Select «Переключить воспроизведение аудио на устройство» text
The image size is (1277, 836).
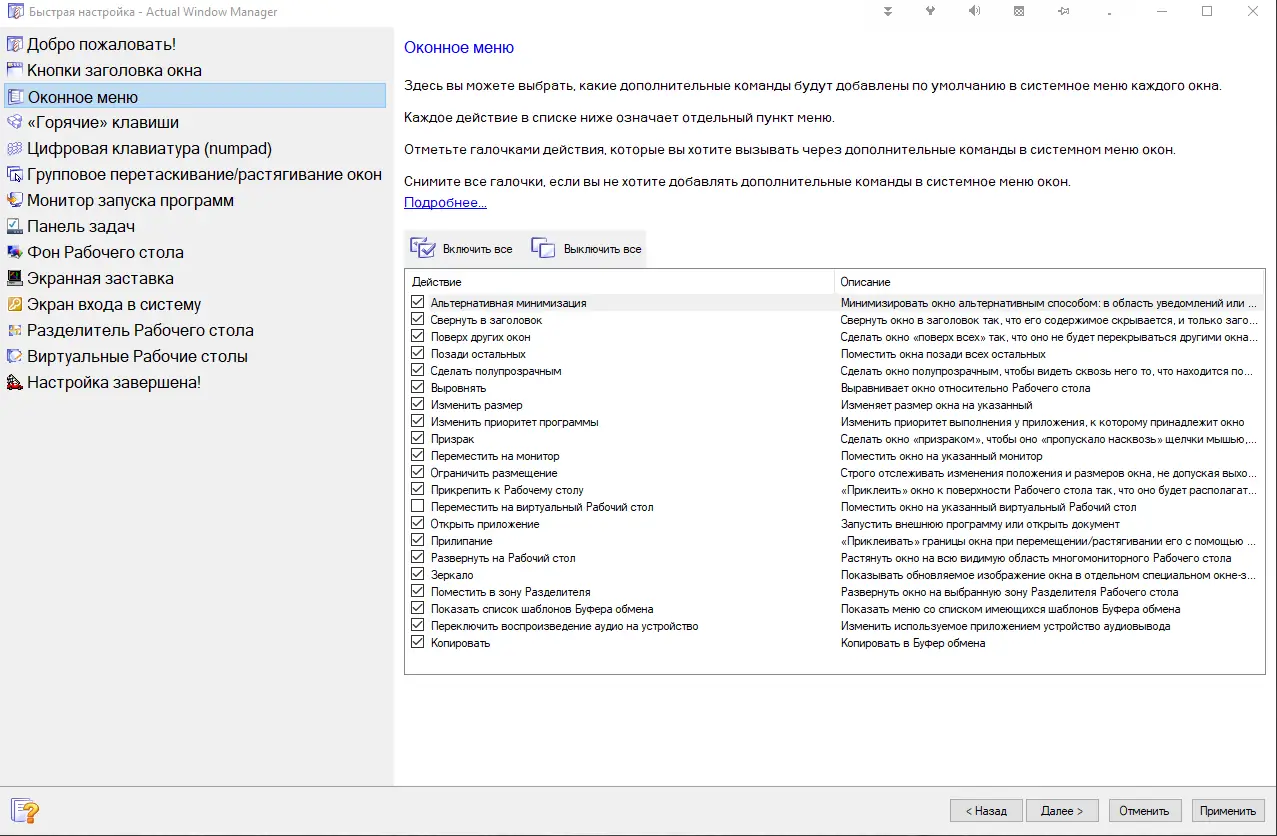click(x=564, y=626)
